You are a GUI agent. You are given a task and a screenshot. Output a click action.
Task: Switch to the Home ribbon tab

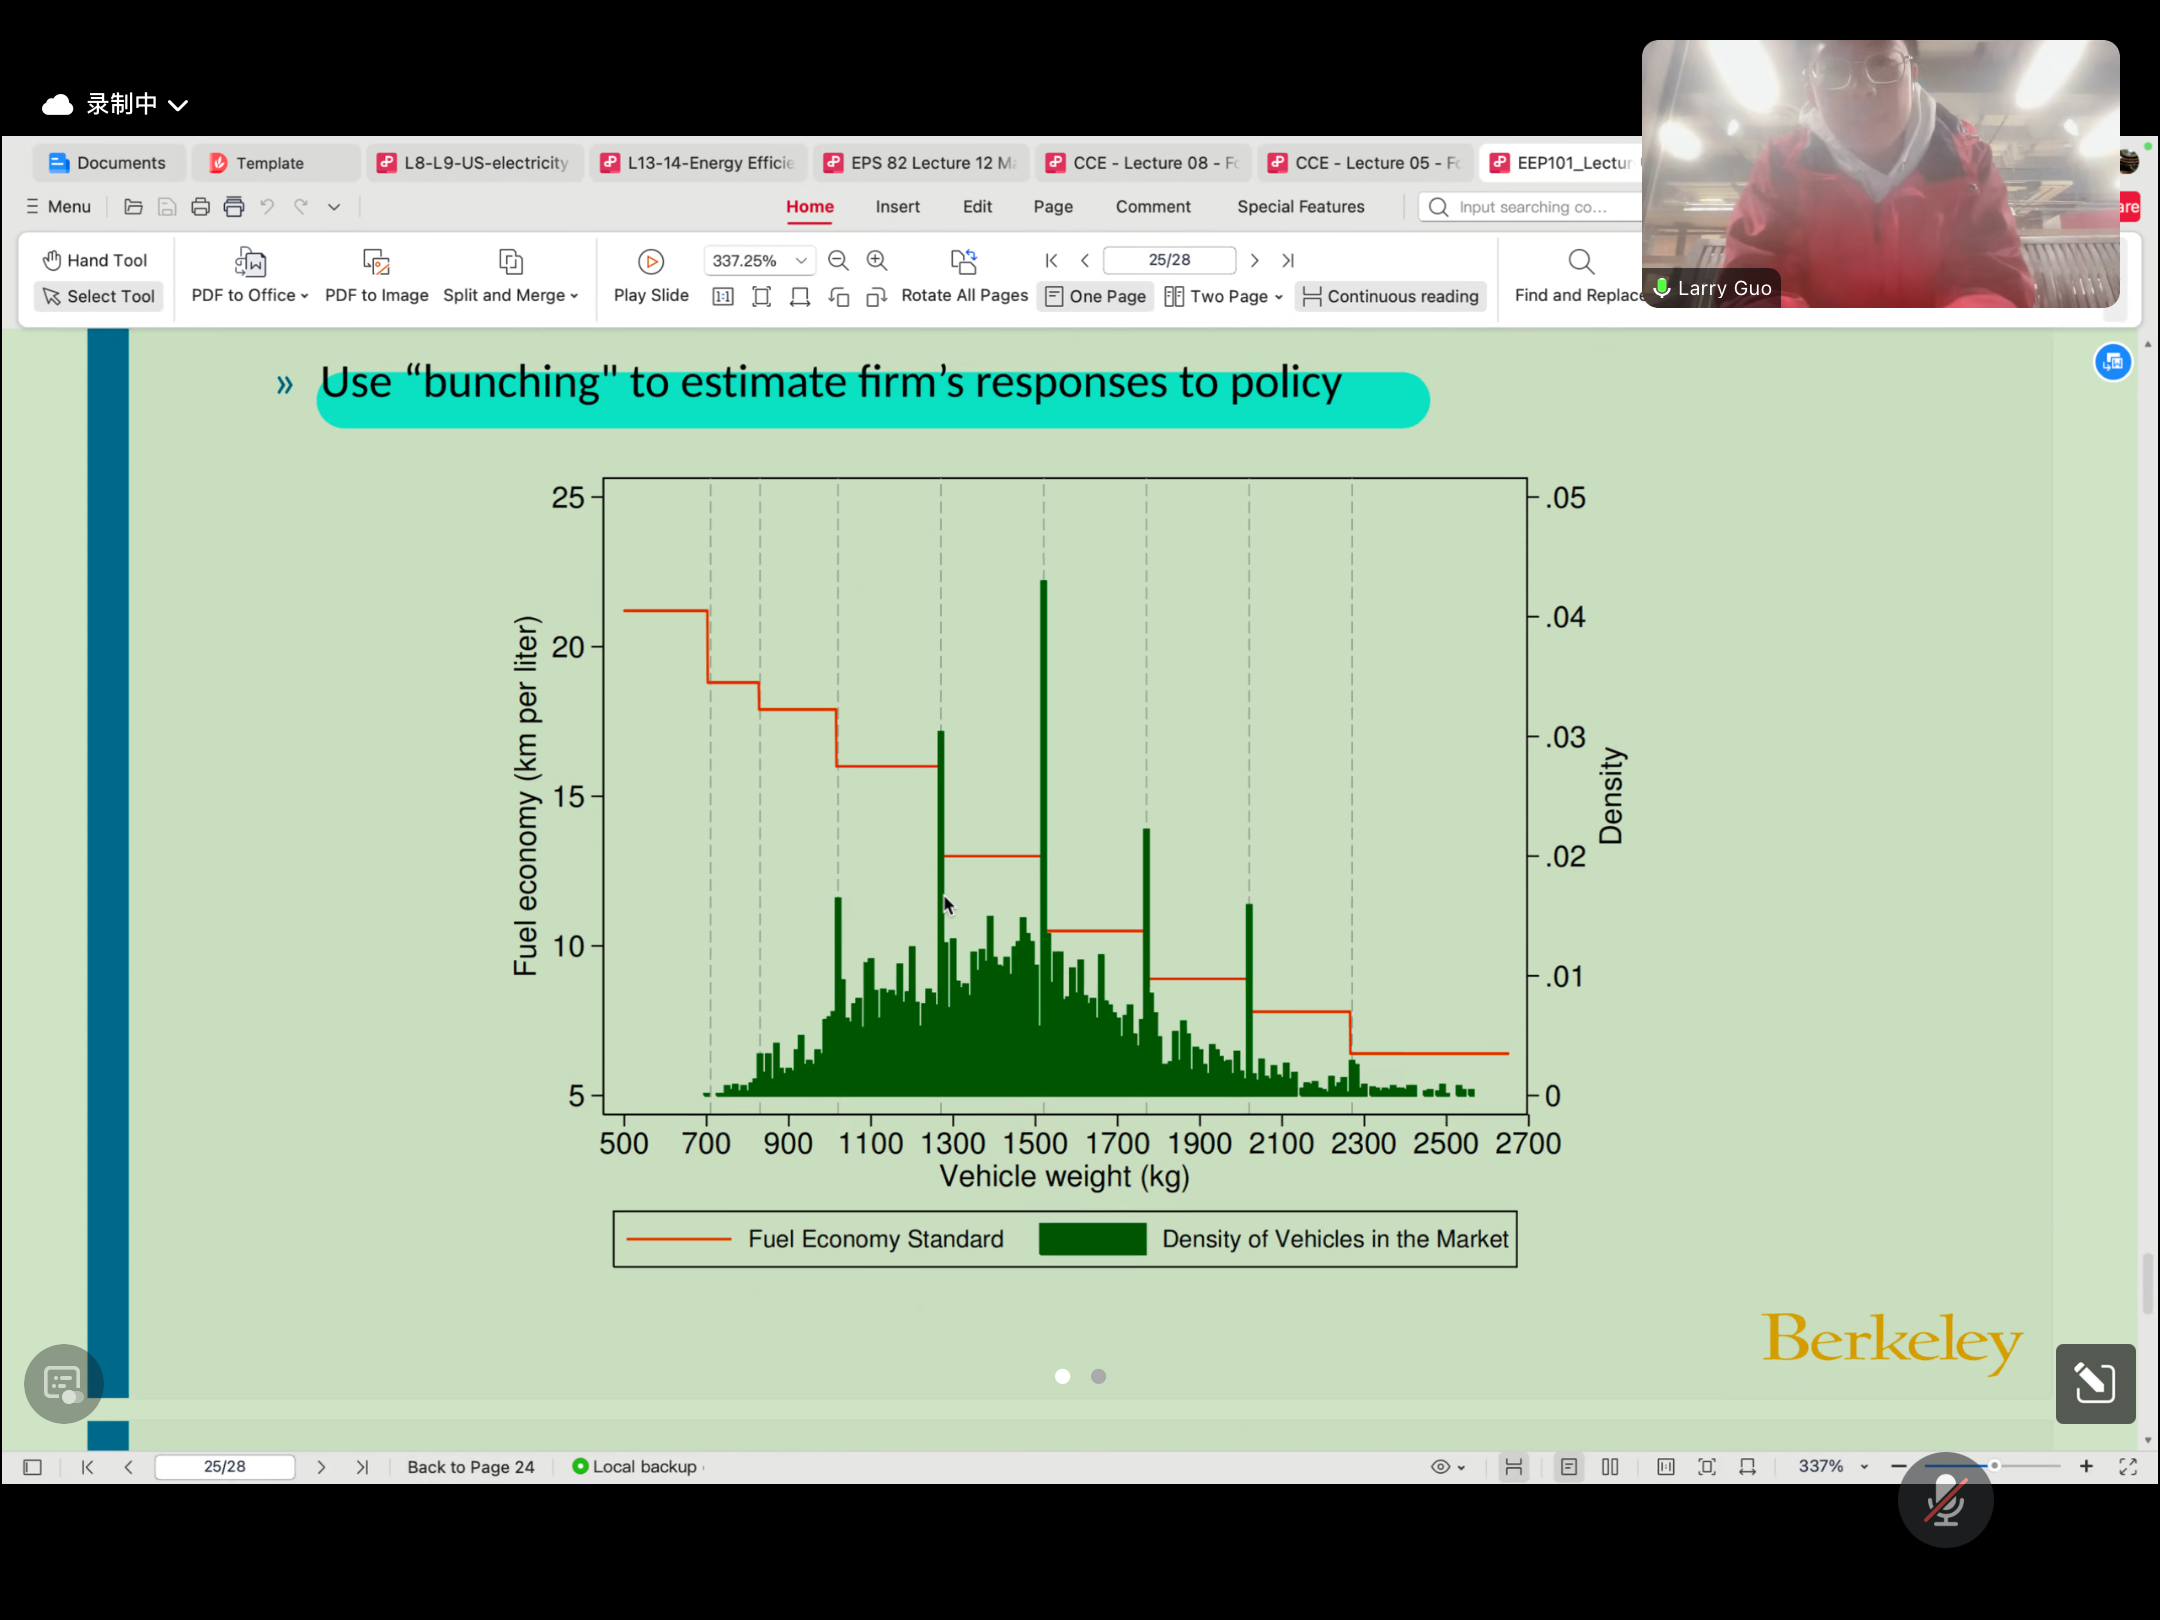pyautogui.click(x=810, y=207)
